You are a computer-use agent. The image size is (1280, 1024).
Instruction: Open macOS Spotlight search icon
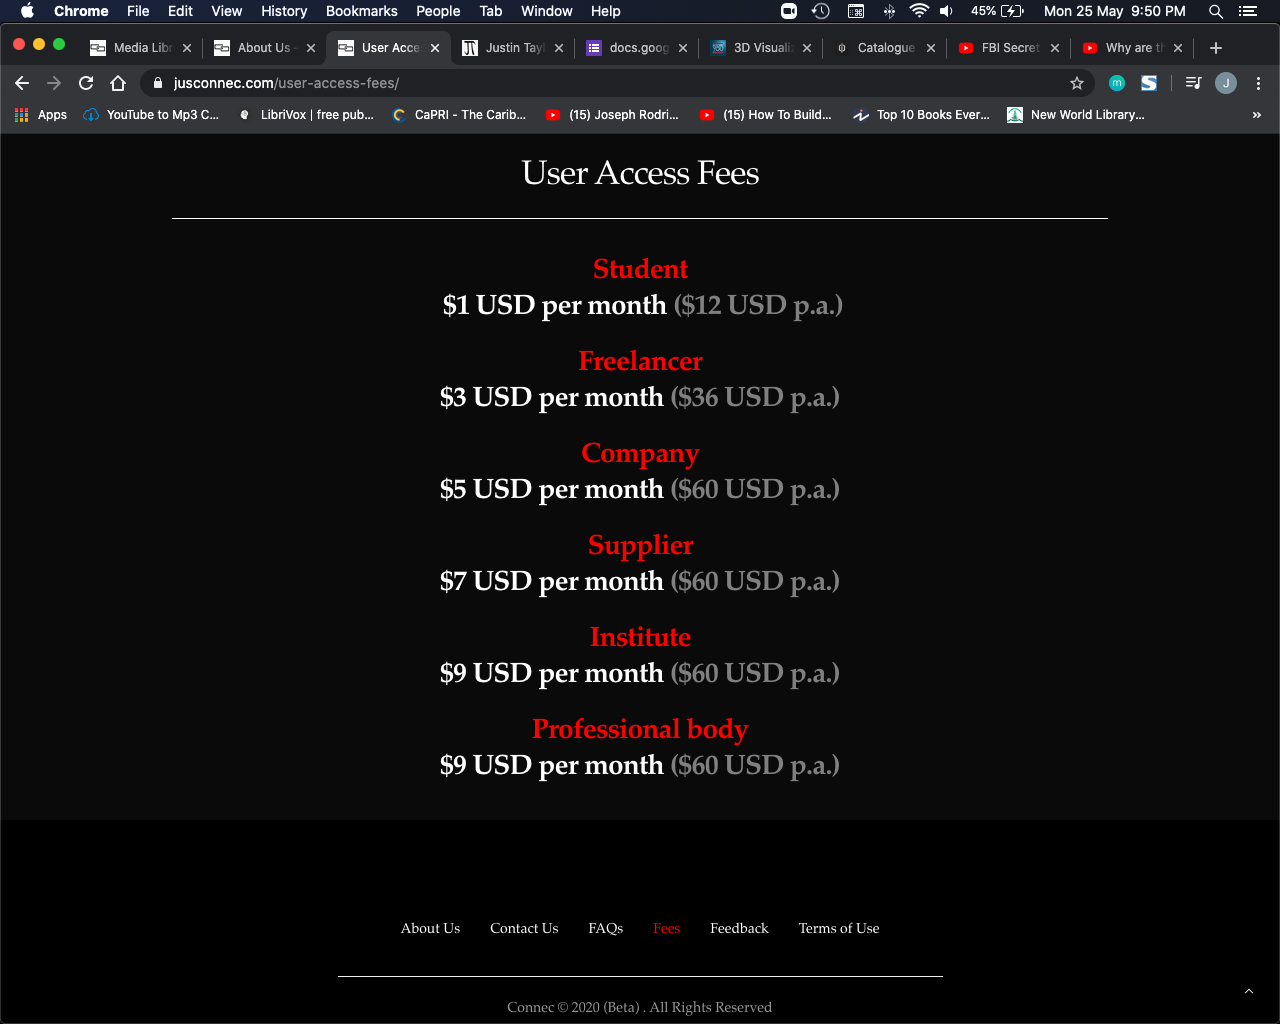point(1216,11)
